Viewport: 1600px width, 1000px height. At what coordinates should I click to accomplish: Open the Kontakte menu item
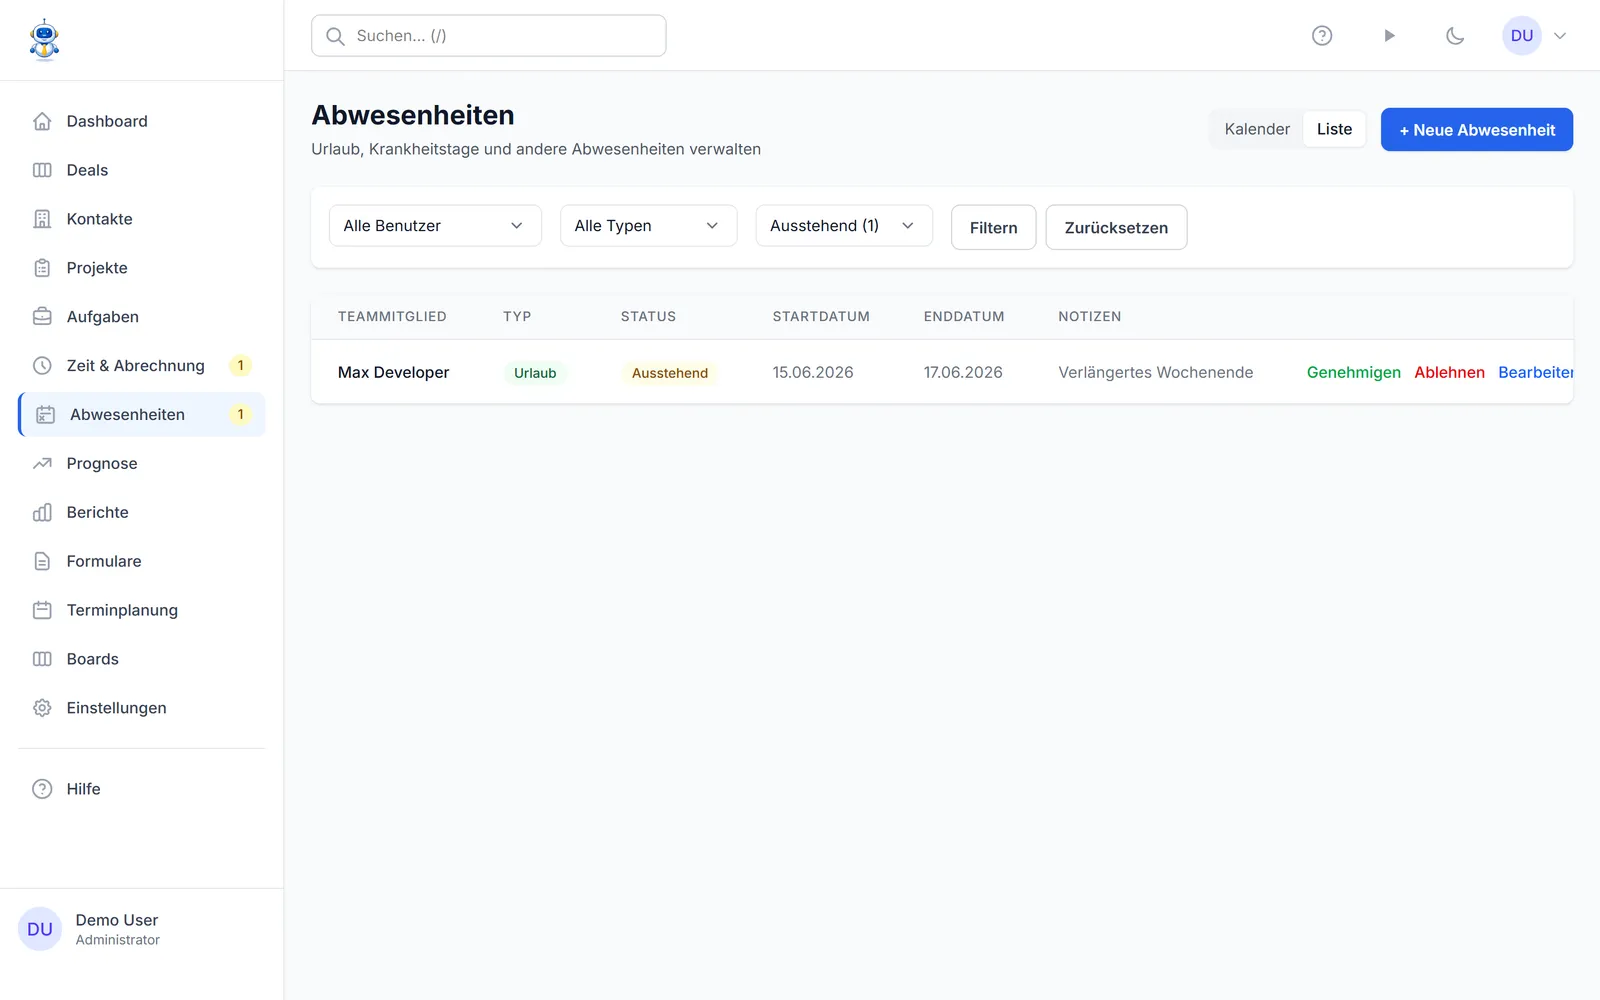(x=142, y=219)
